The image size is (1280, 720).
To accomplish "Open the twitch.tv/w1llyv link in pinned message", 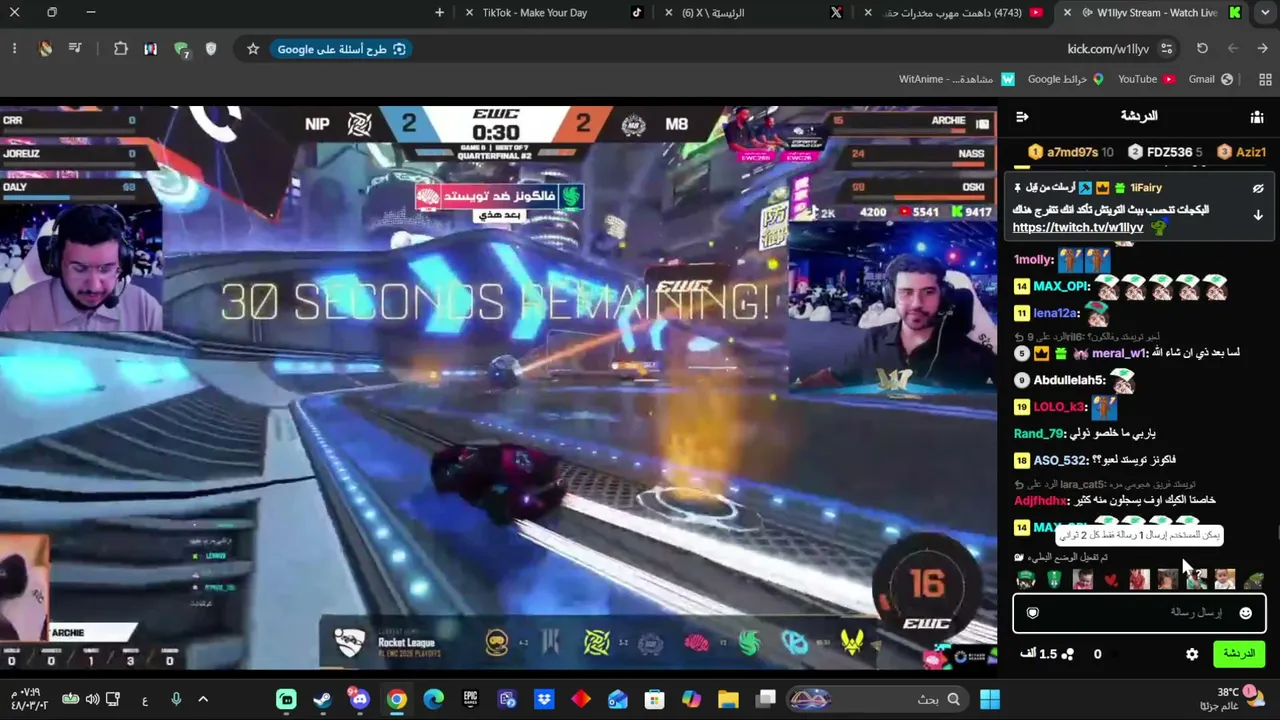I will pos(1078,228).
